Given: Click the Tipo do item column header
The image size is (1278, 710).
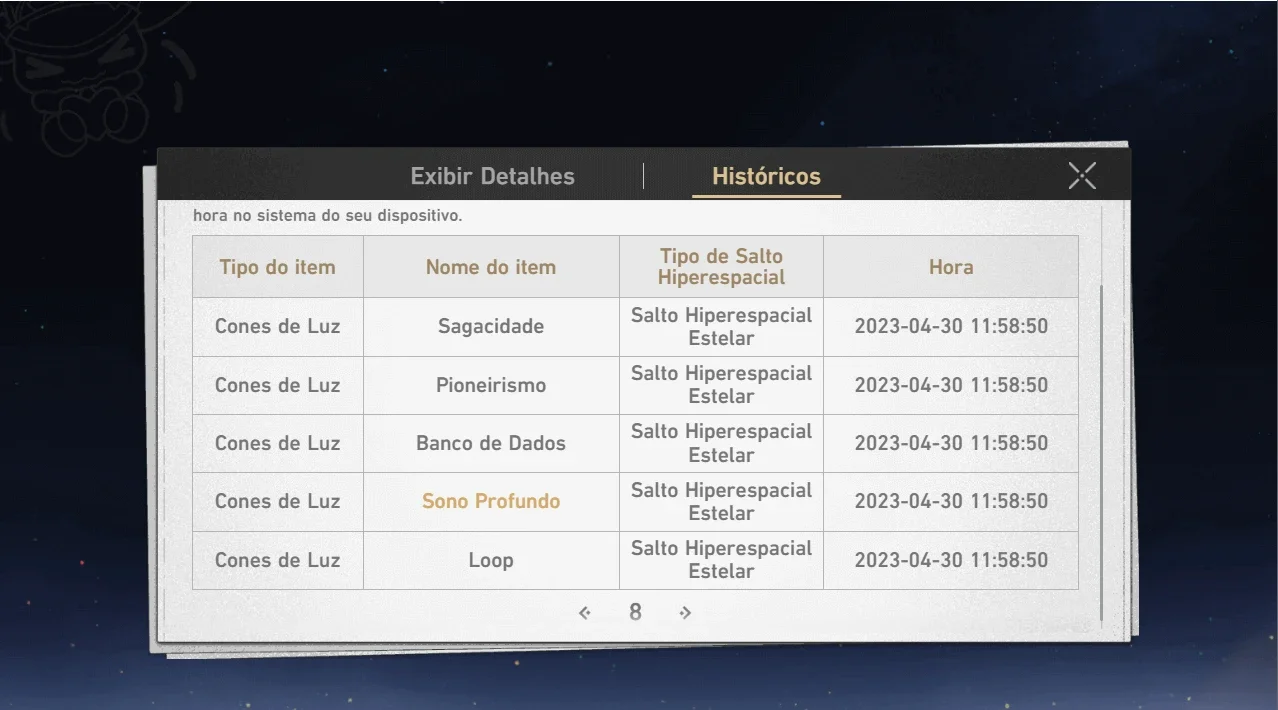Looking at the screenshot, I should tap(277, 267).
